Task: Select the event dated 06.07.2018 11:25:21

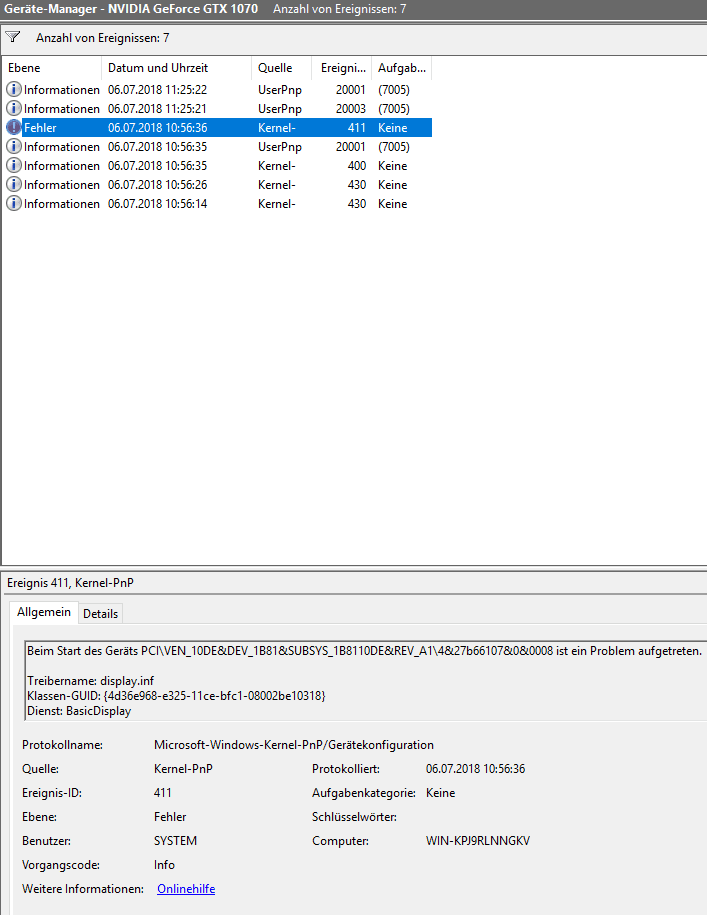Action: [x=218, y=109]
